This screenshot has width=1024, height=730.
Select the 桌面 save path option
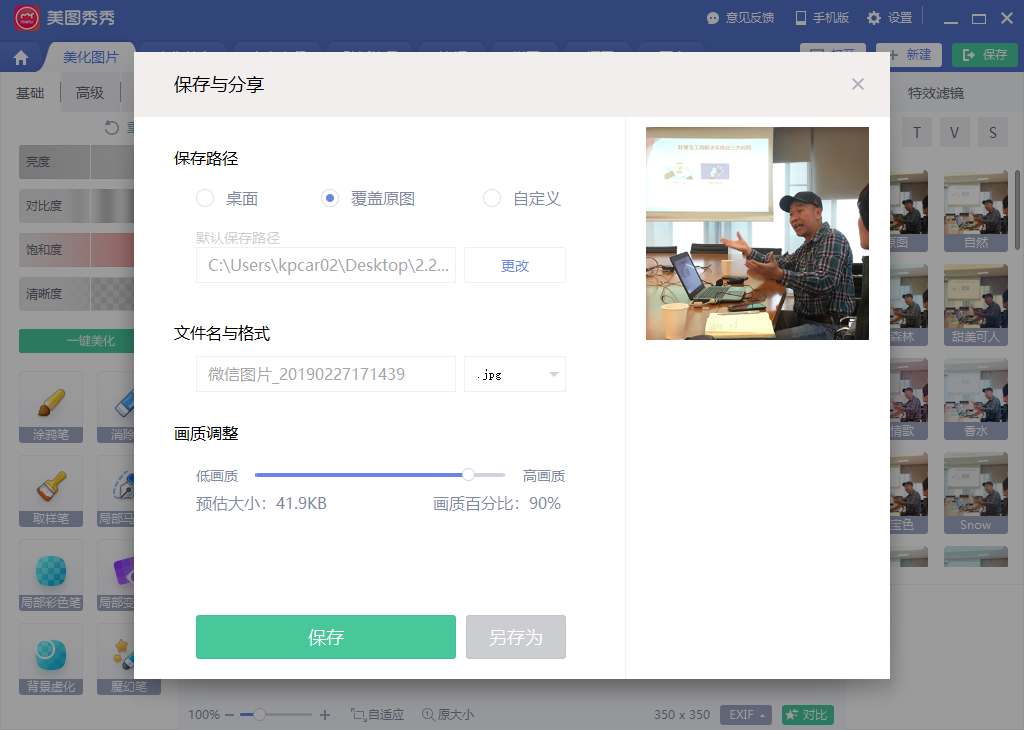click(x=205, y=199)
